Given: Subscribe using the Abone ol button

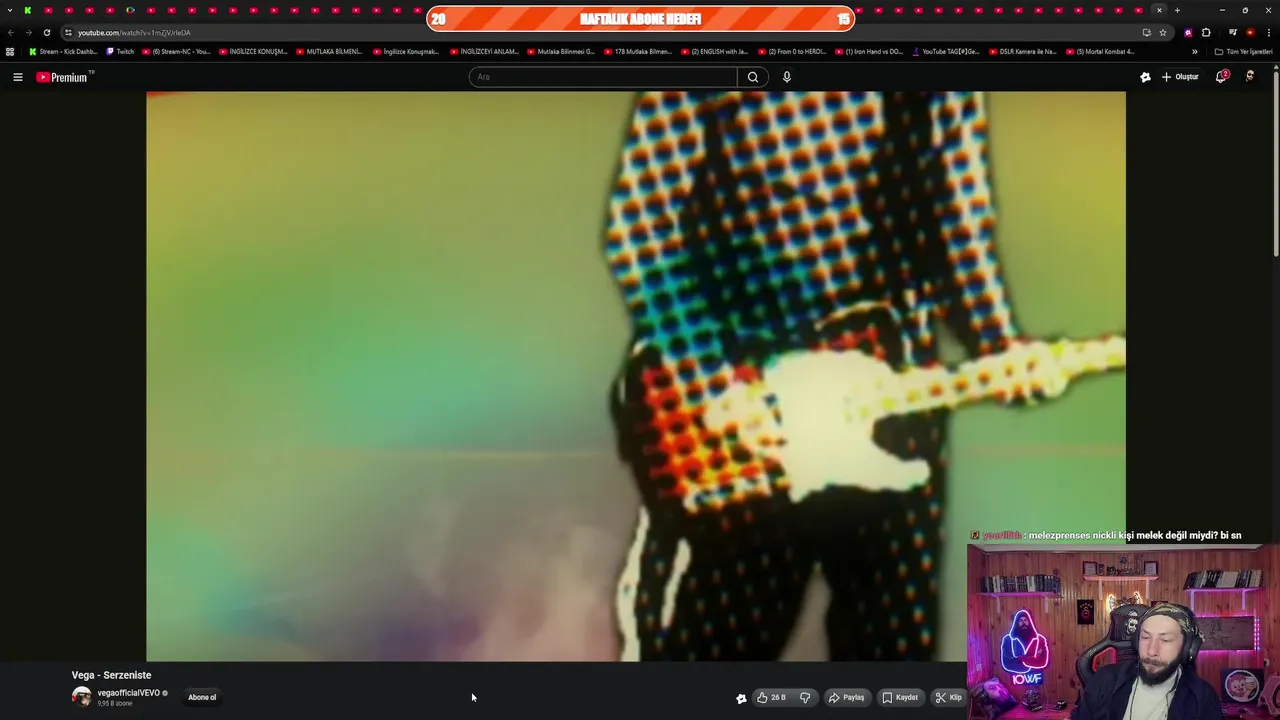Looking at the screenshot, I should click(202, 697).
